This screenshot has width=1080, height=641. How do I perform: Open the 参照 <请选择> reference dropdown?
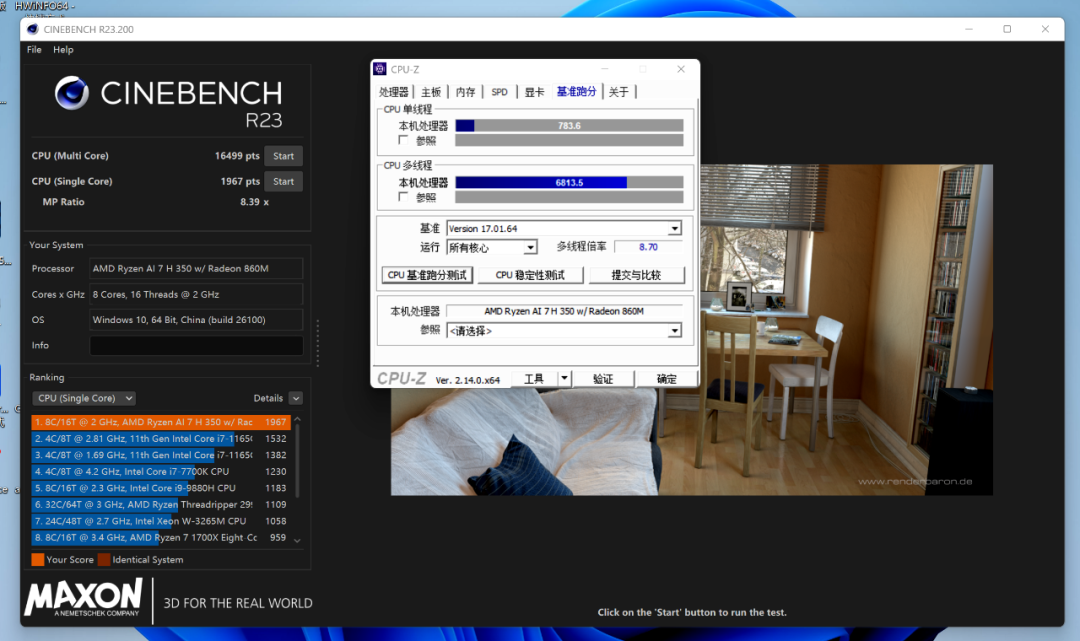click(x=564, y=330)
